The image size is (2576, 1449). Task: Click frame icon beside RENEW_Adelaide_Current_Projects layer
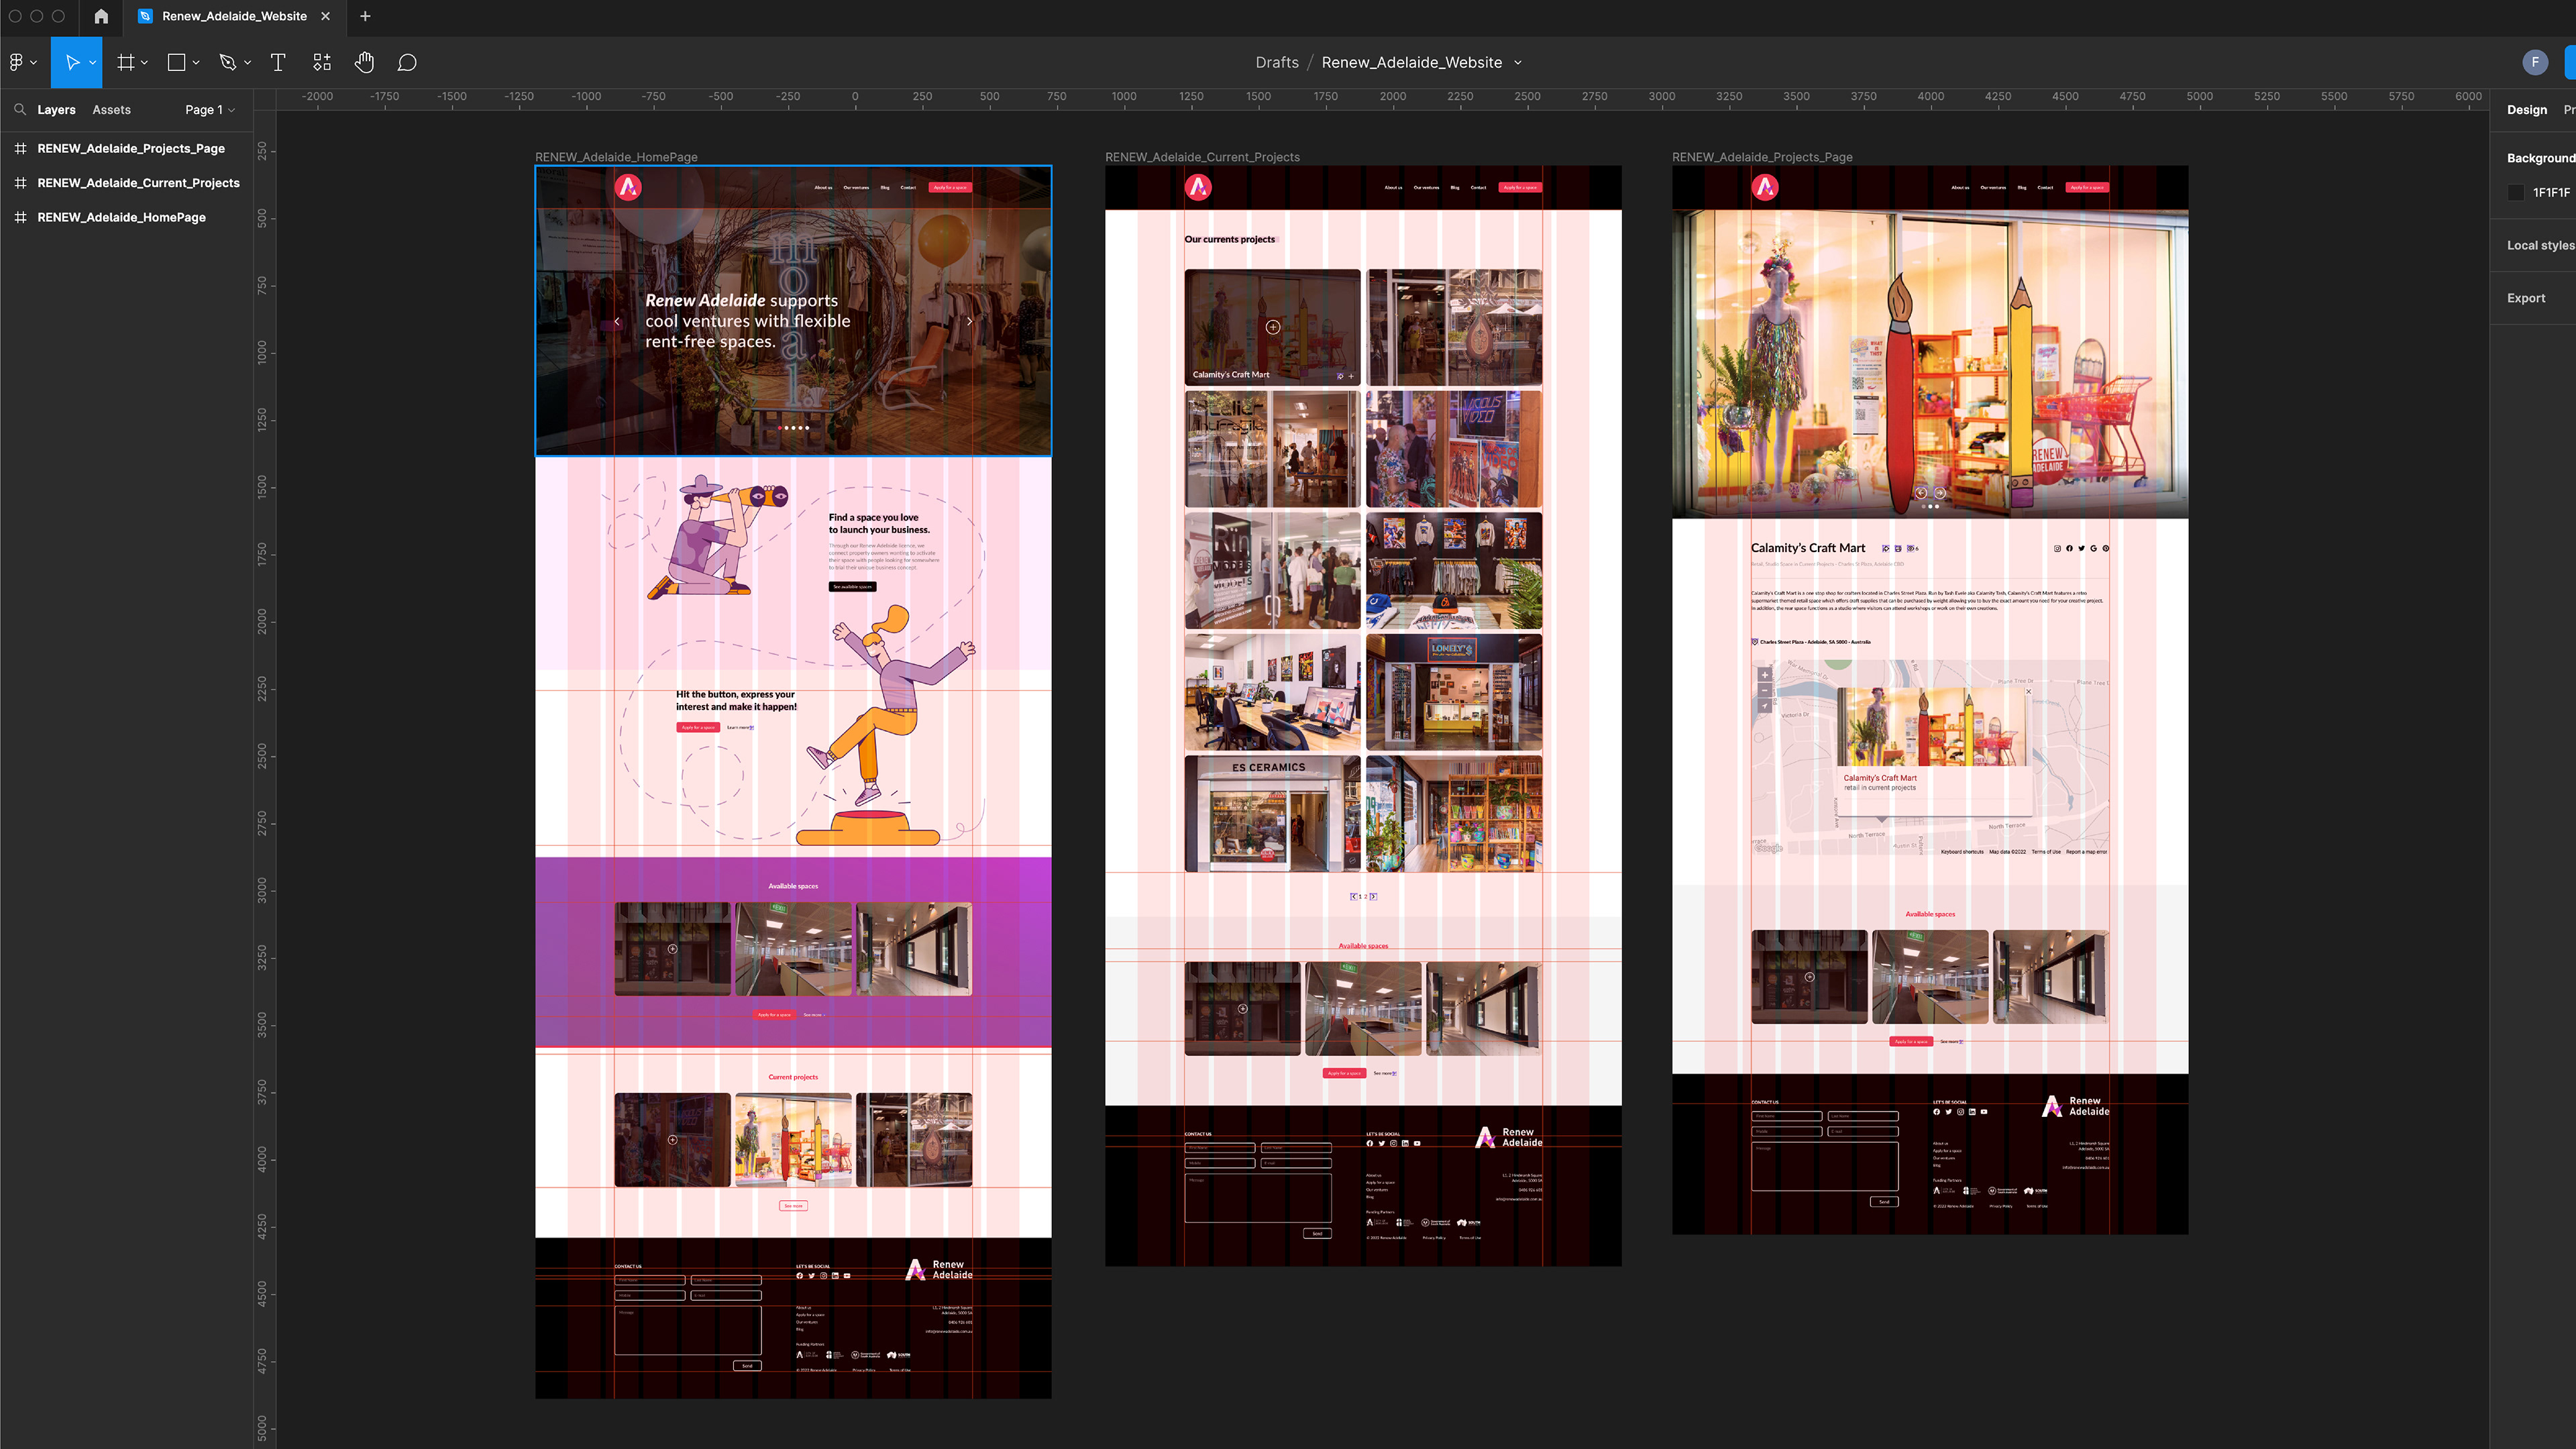[20, 182]
